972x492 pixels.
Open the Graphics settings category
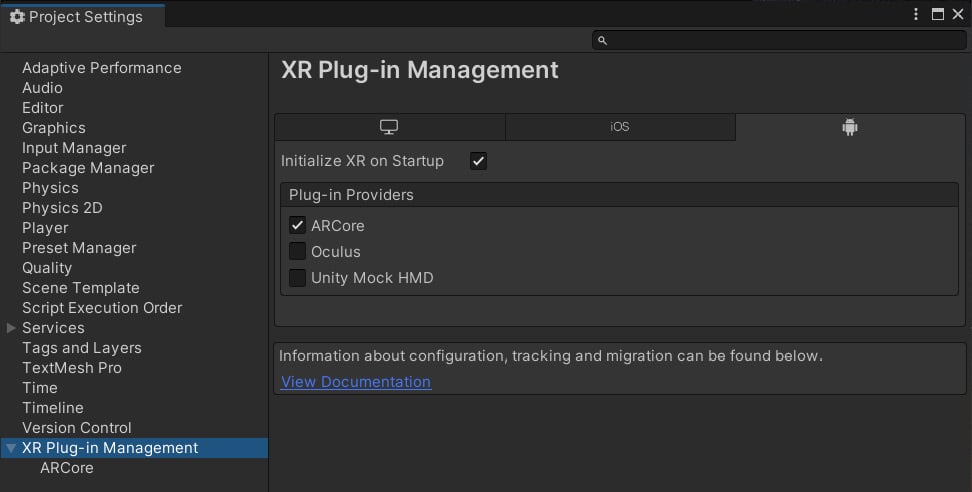(54, 128)
